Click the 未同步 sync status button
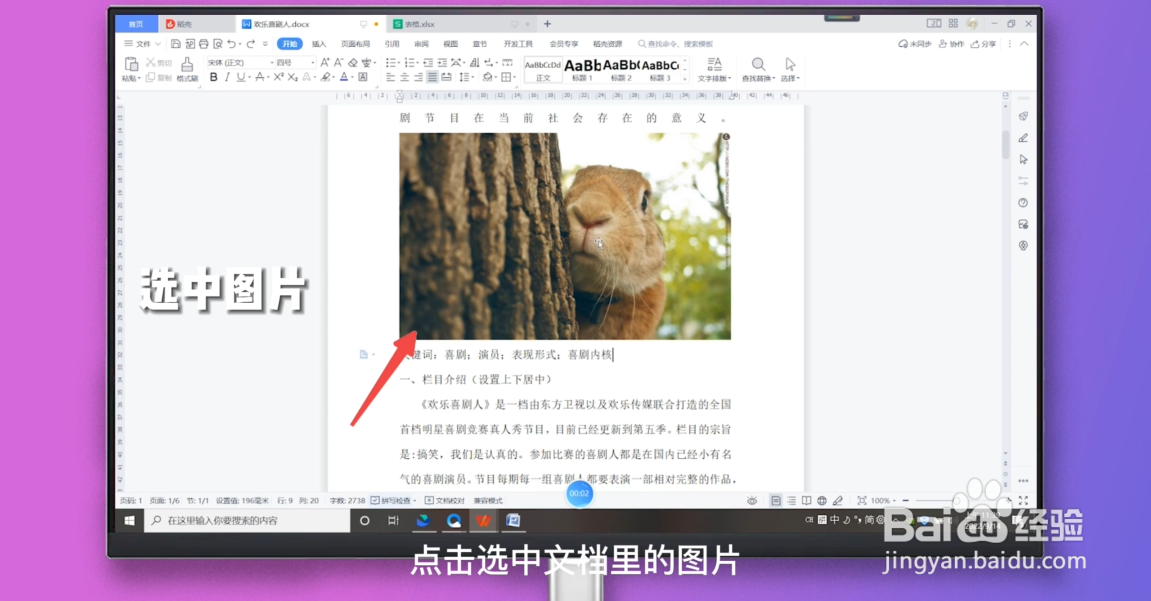The width and height of the screenshot is (1151, 601). click(915, 44)
